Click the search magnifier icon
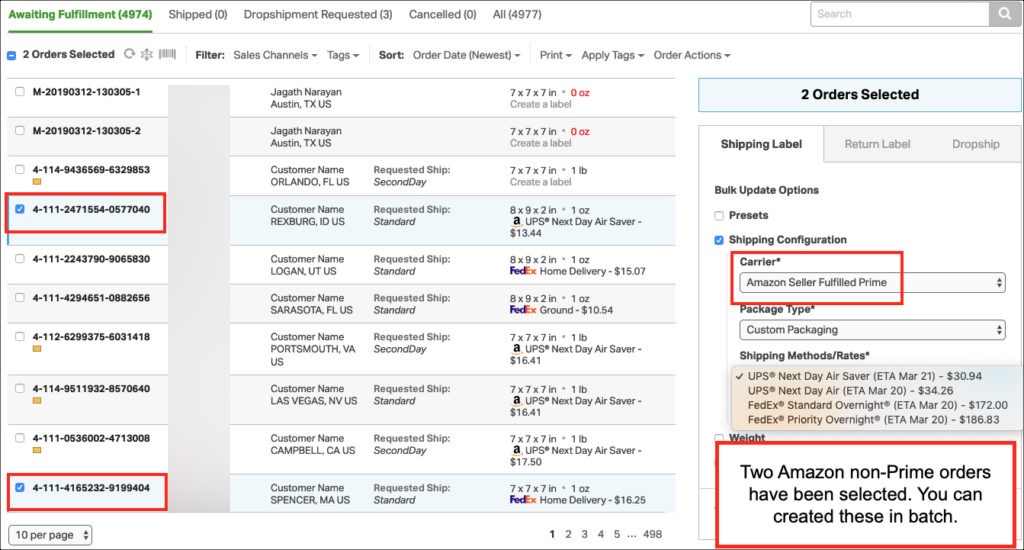The height and width of the screenshot is (550, 1024). click(1004, 14)
